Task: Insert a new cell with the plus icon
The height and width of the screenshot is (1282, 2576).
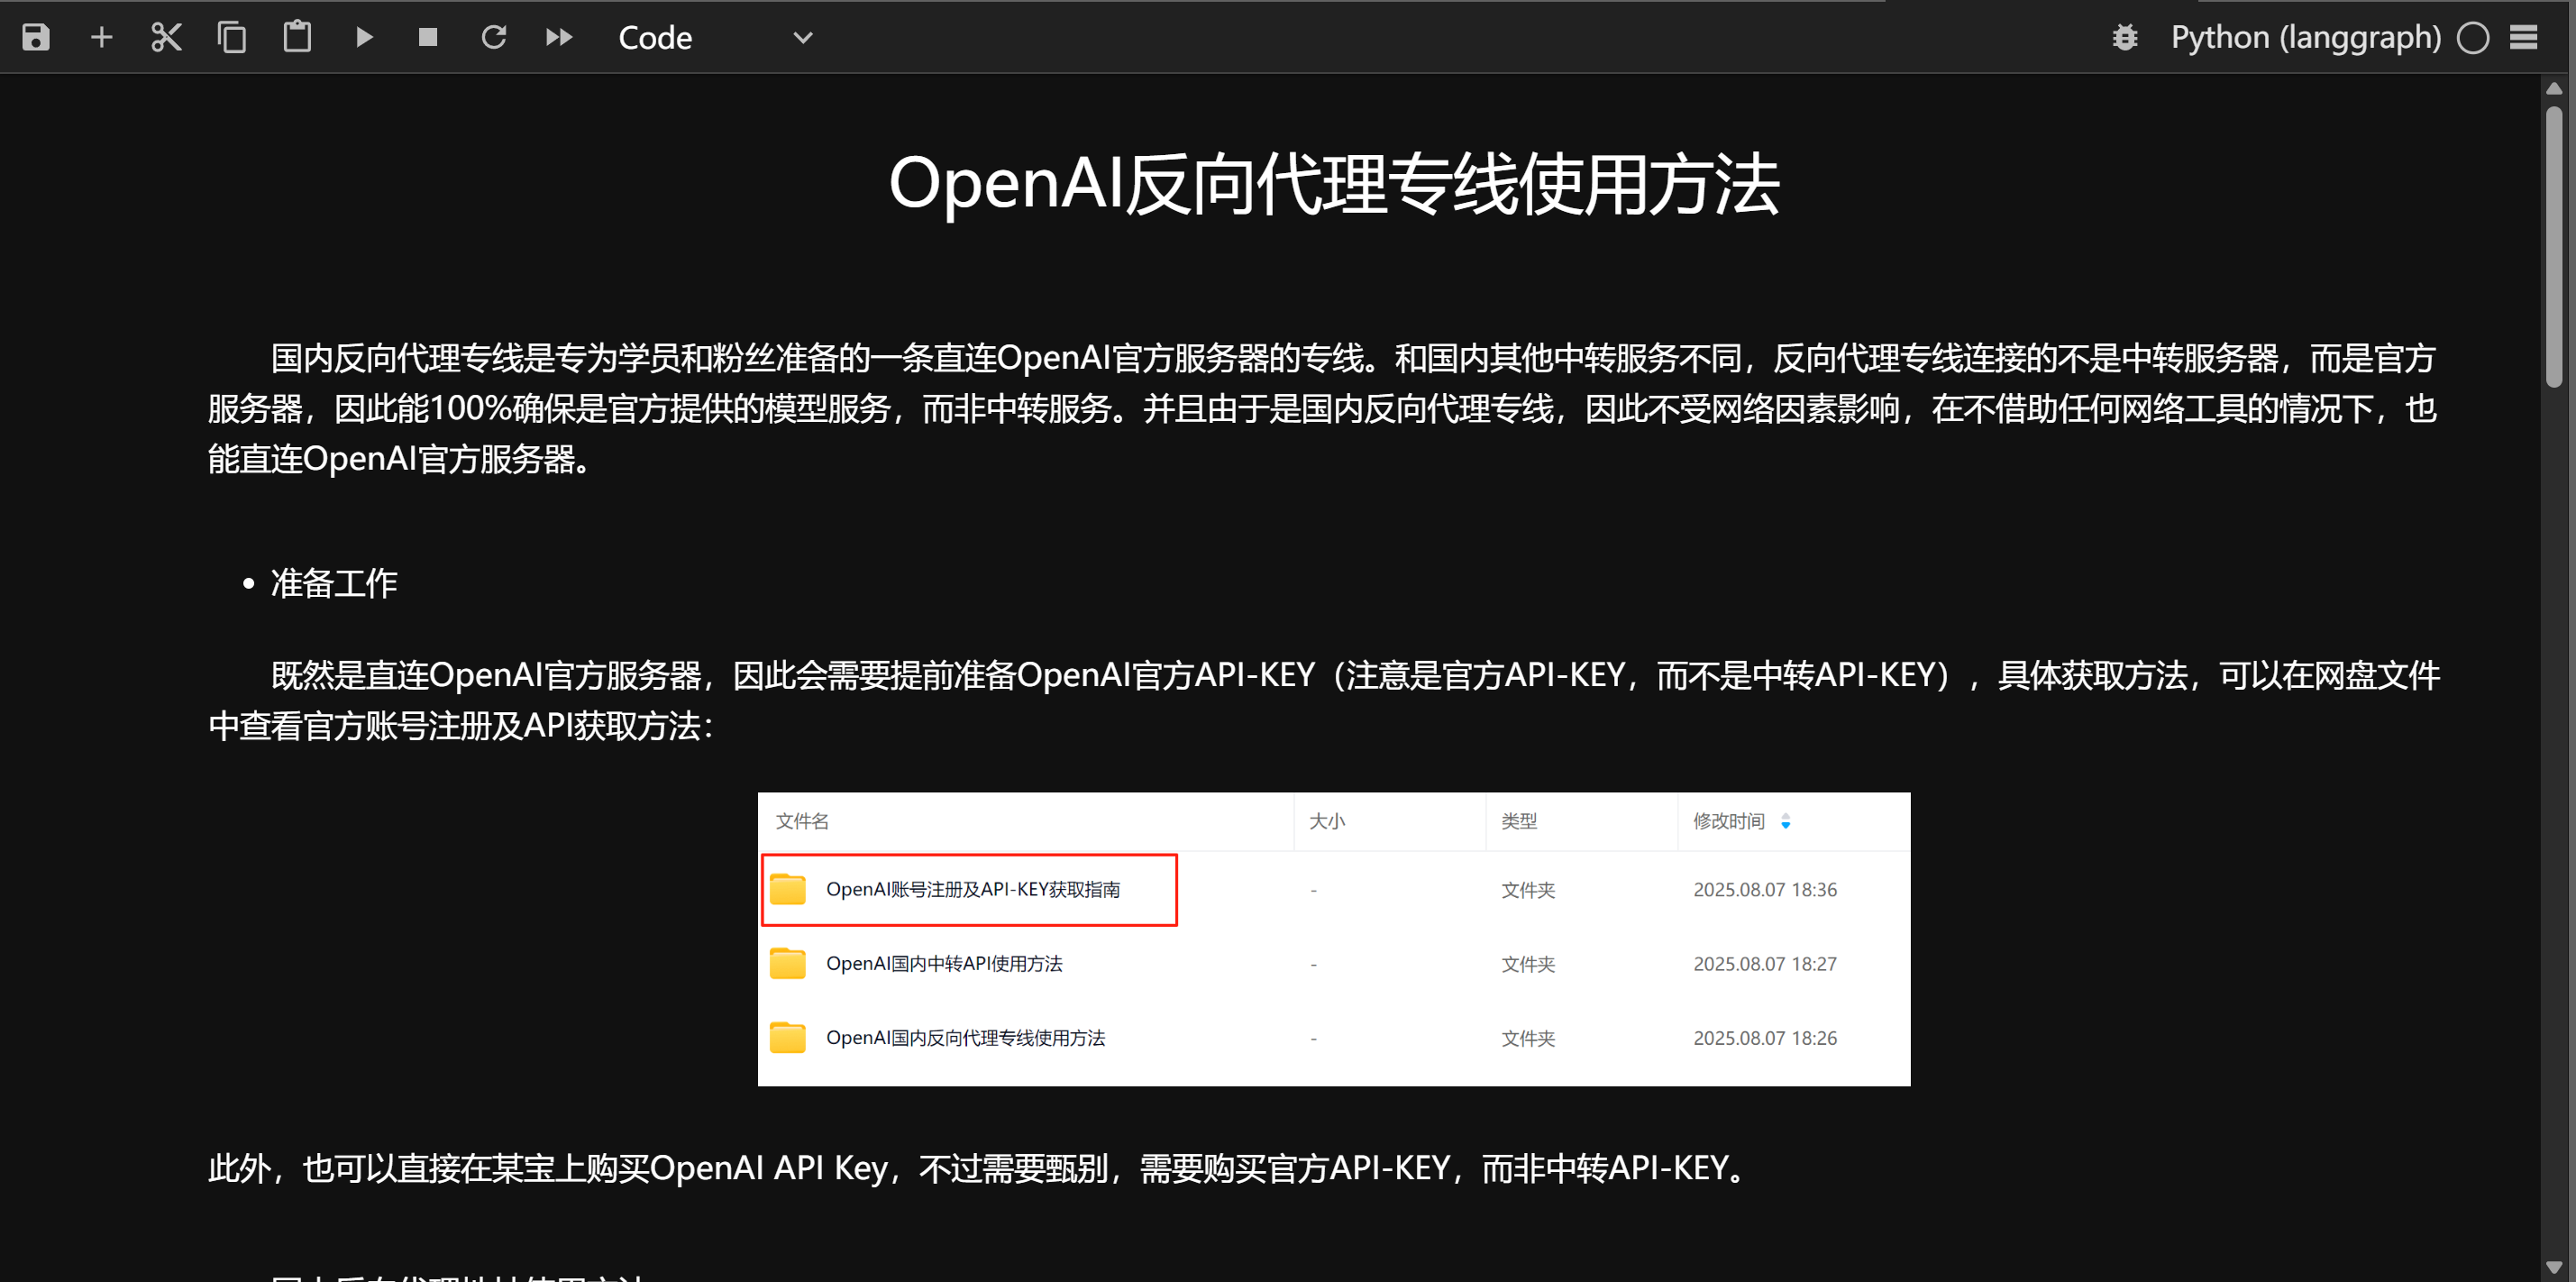Action: [x=101, y=38]
